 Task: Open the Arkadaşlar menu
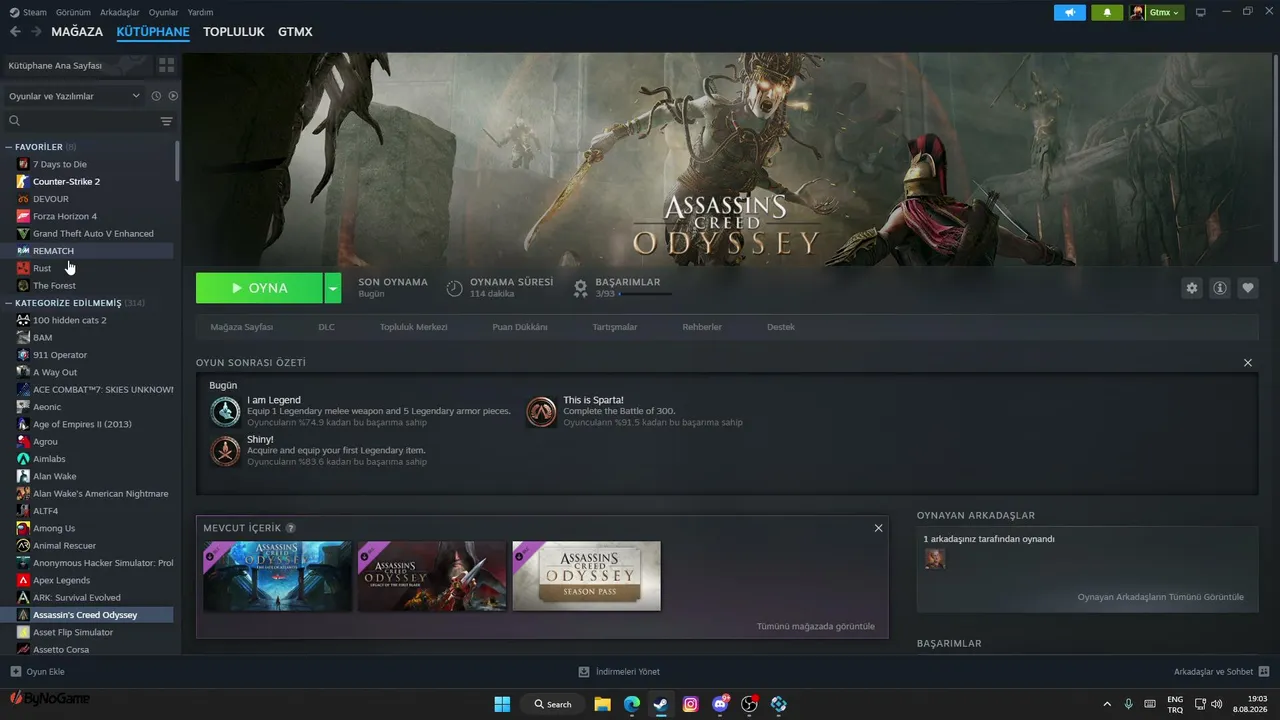point(120,12)
